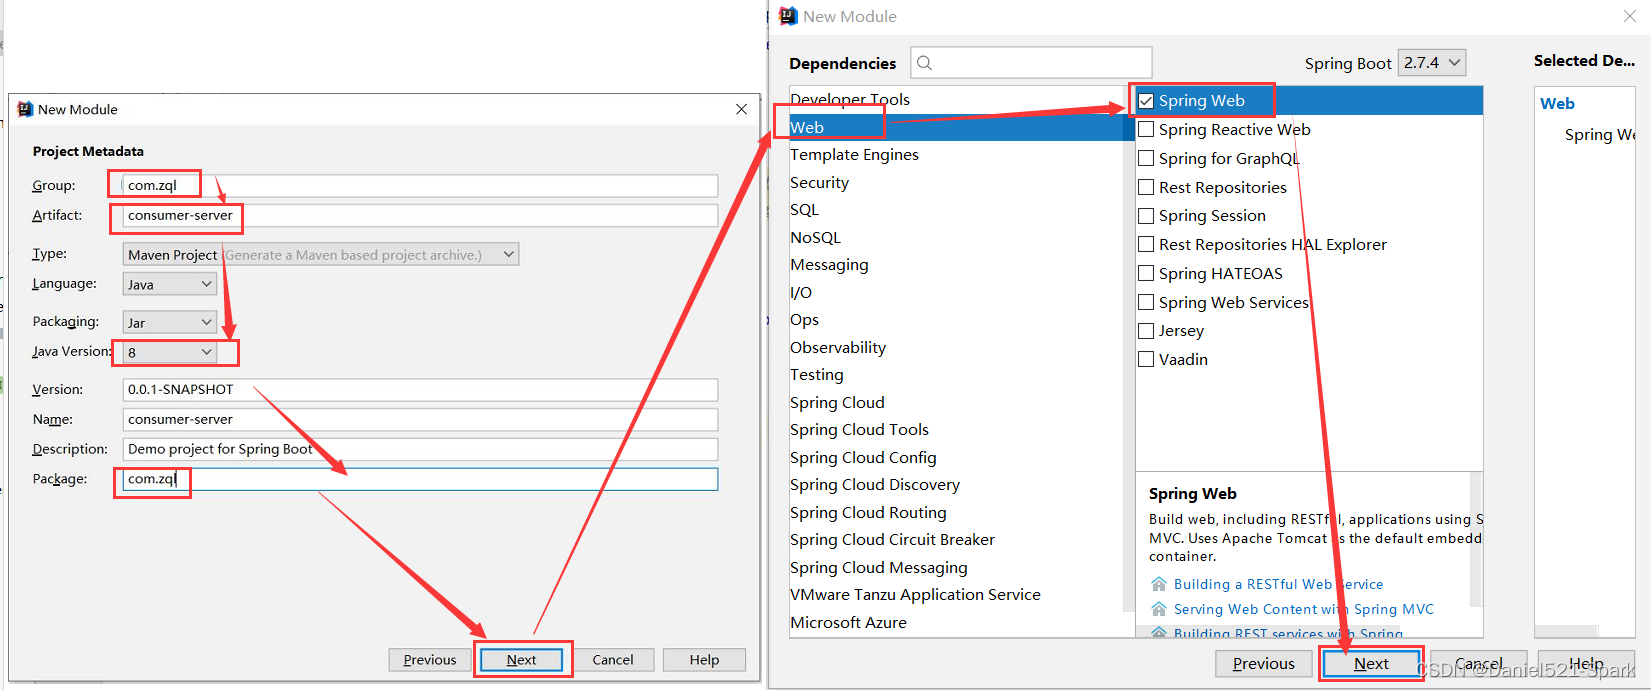The width and height of the screenshot is (1651, 690).
Task: Close the left New Module dialog
Action: point(741,109)
